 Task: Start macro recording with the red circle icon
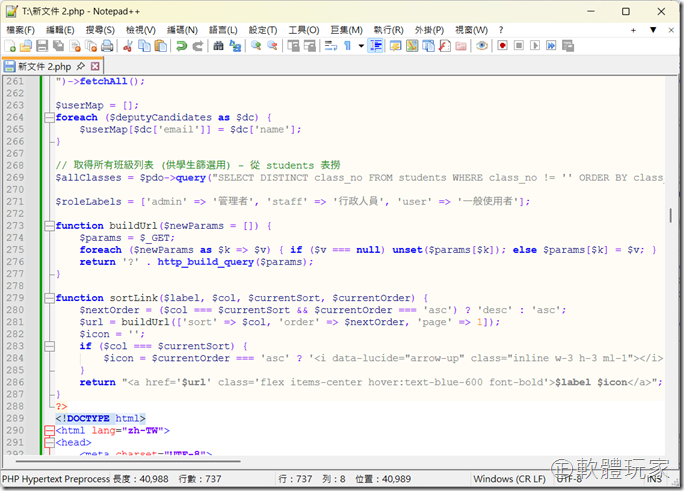click(502, 46)
